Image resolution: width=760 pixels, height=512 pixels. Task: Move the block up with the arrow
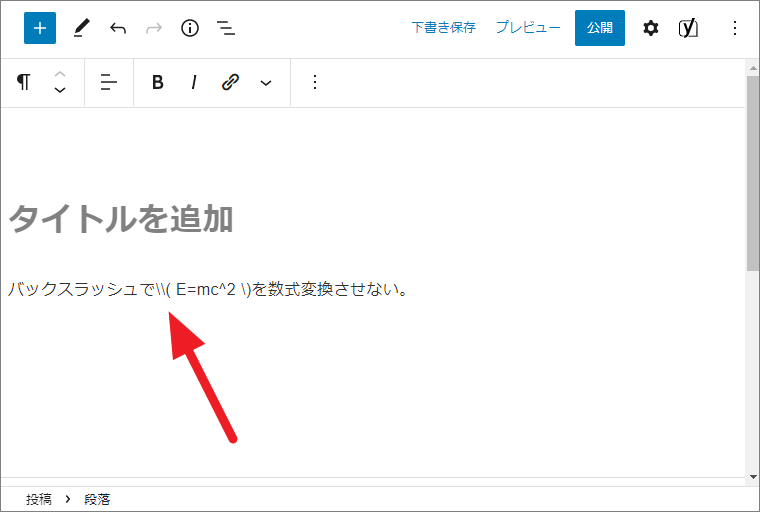point(60,74)
